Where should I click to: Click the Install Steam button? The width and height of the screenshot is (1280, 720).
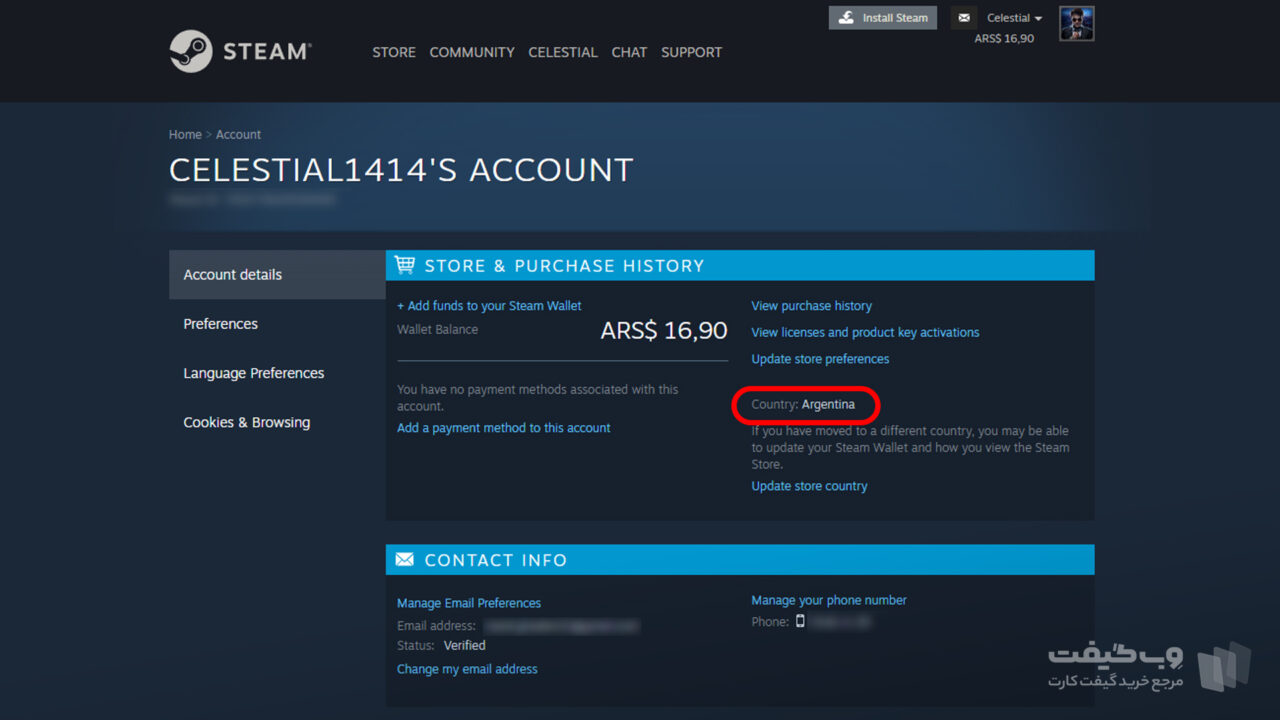883,18
